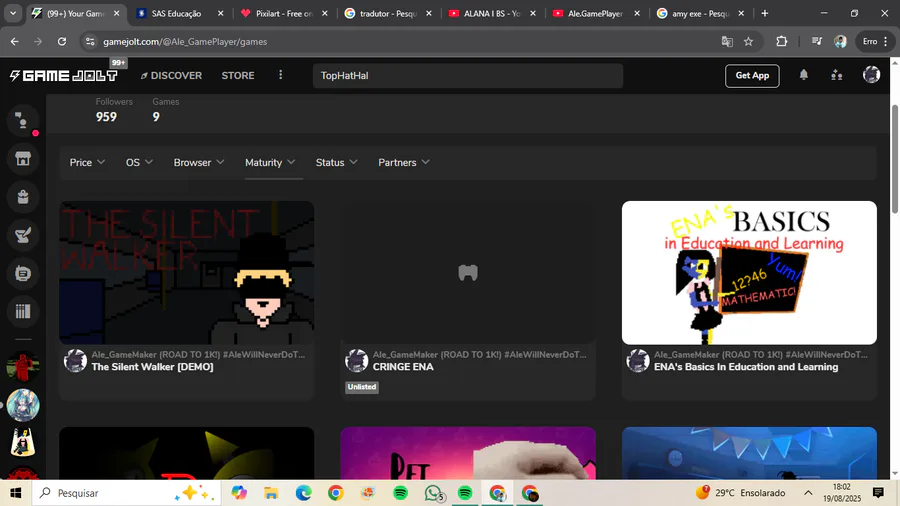Click the Get App button
The image size is (900, 506).
click(x=752, y=75)
